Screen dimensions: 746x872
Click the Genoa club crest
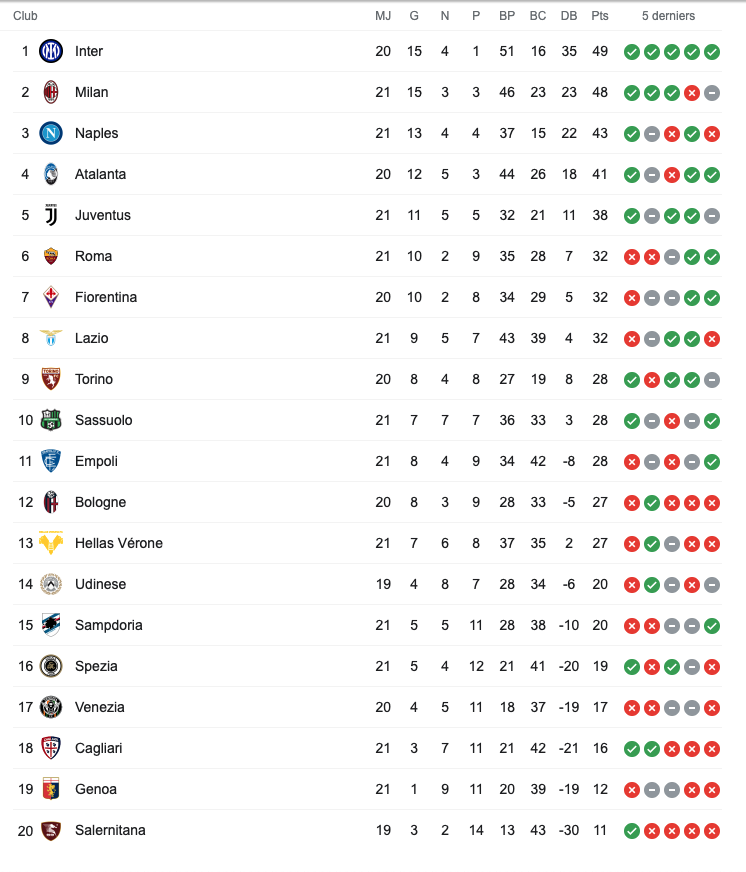(51, 789)
